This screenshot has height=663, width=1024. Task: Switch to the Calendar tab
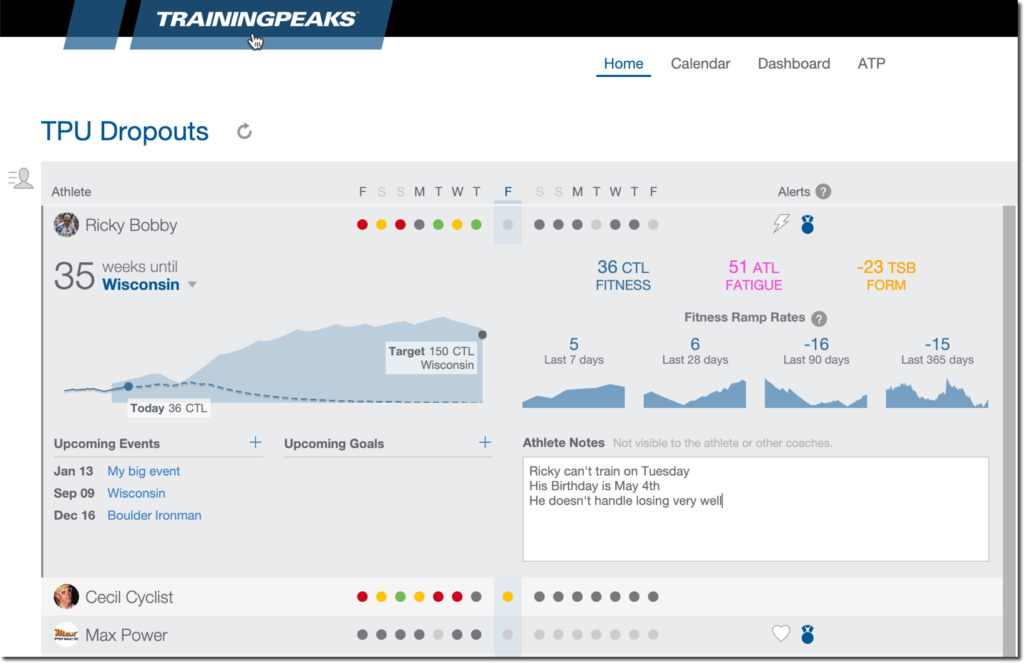pyautogui.click(x=700, y=63)
